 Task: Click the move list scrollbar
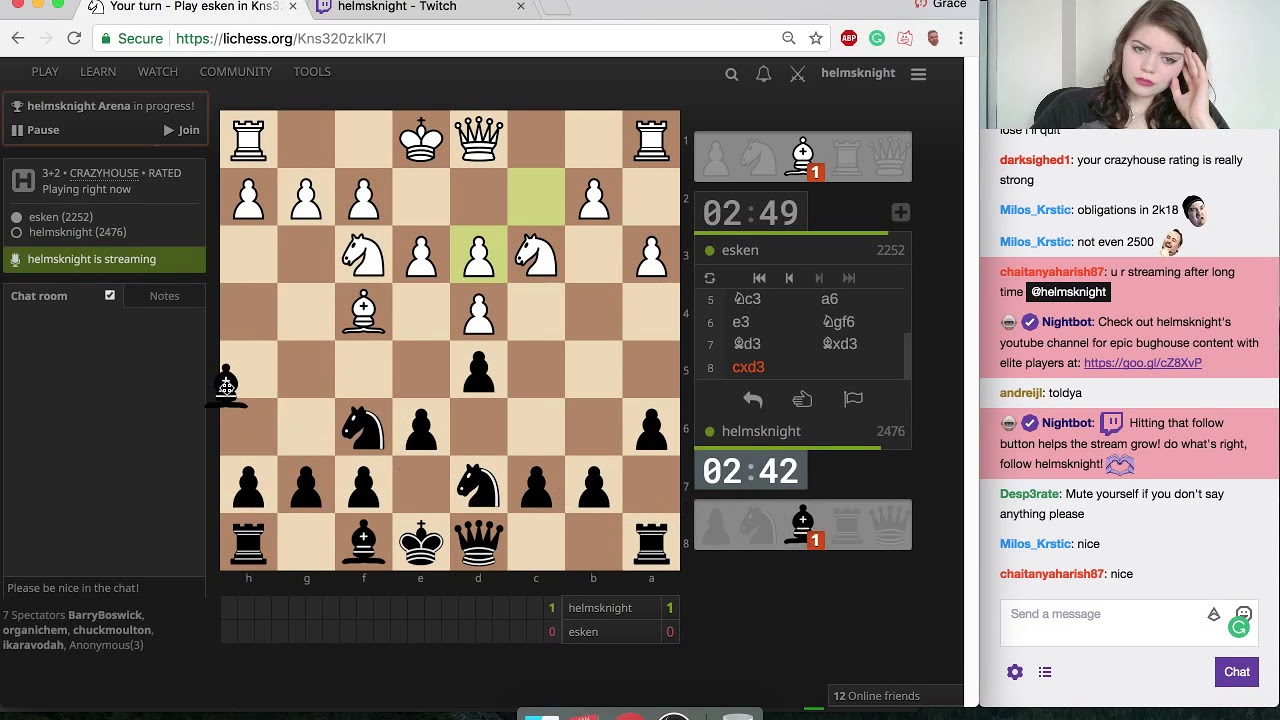pyautogui.click(x=907, y=356)
